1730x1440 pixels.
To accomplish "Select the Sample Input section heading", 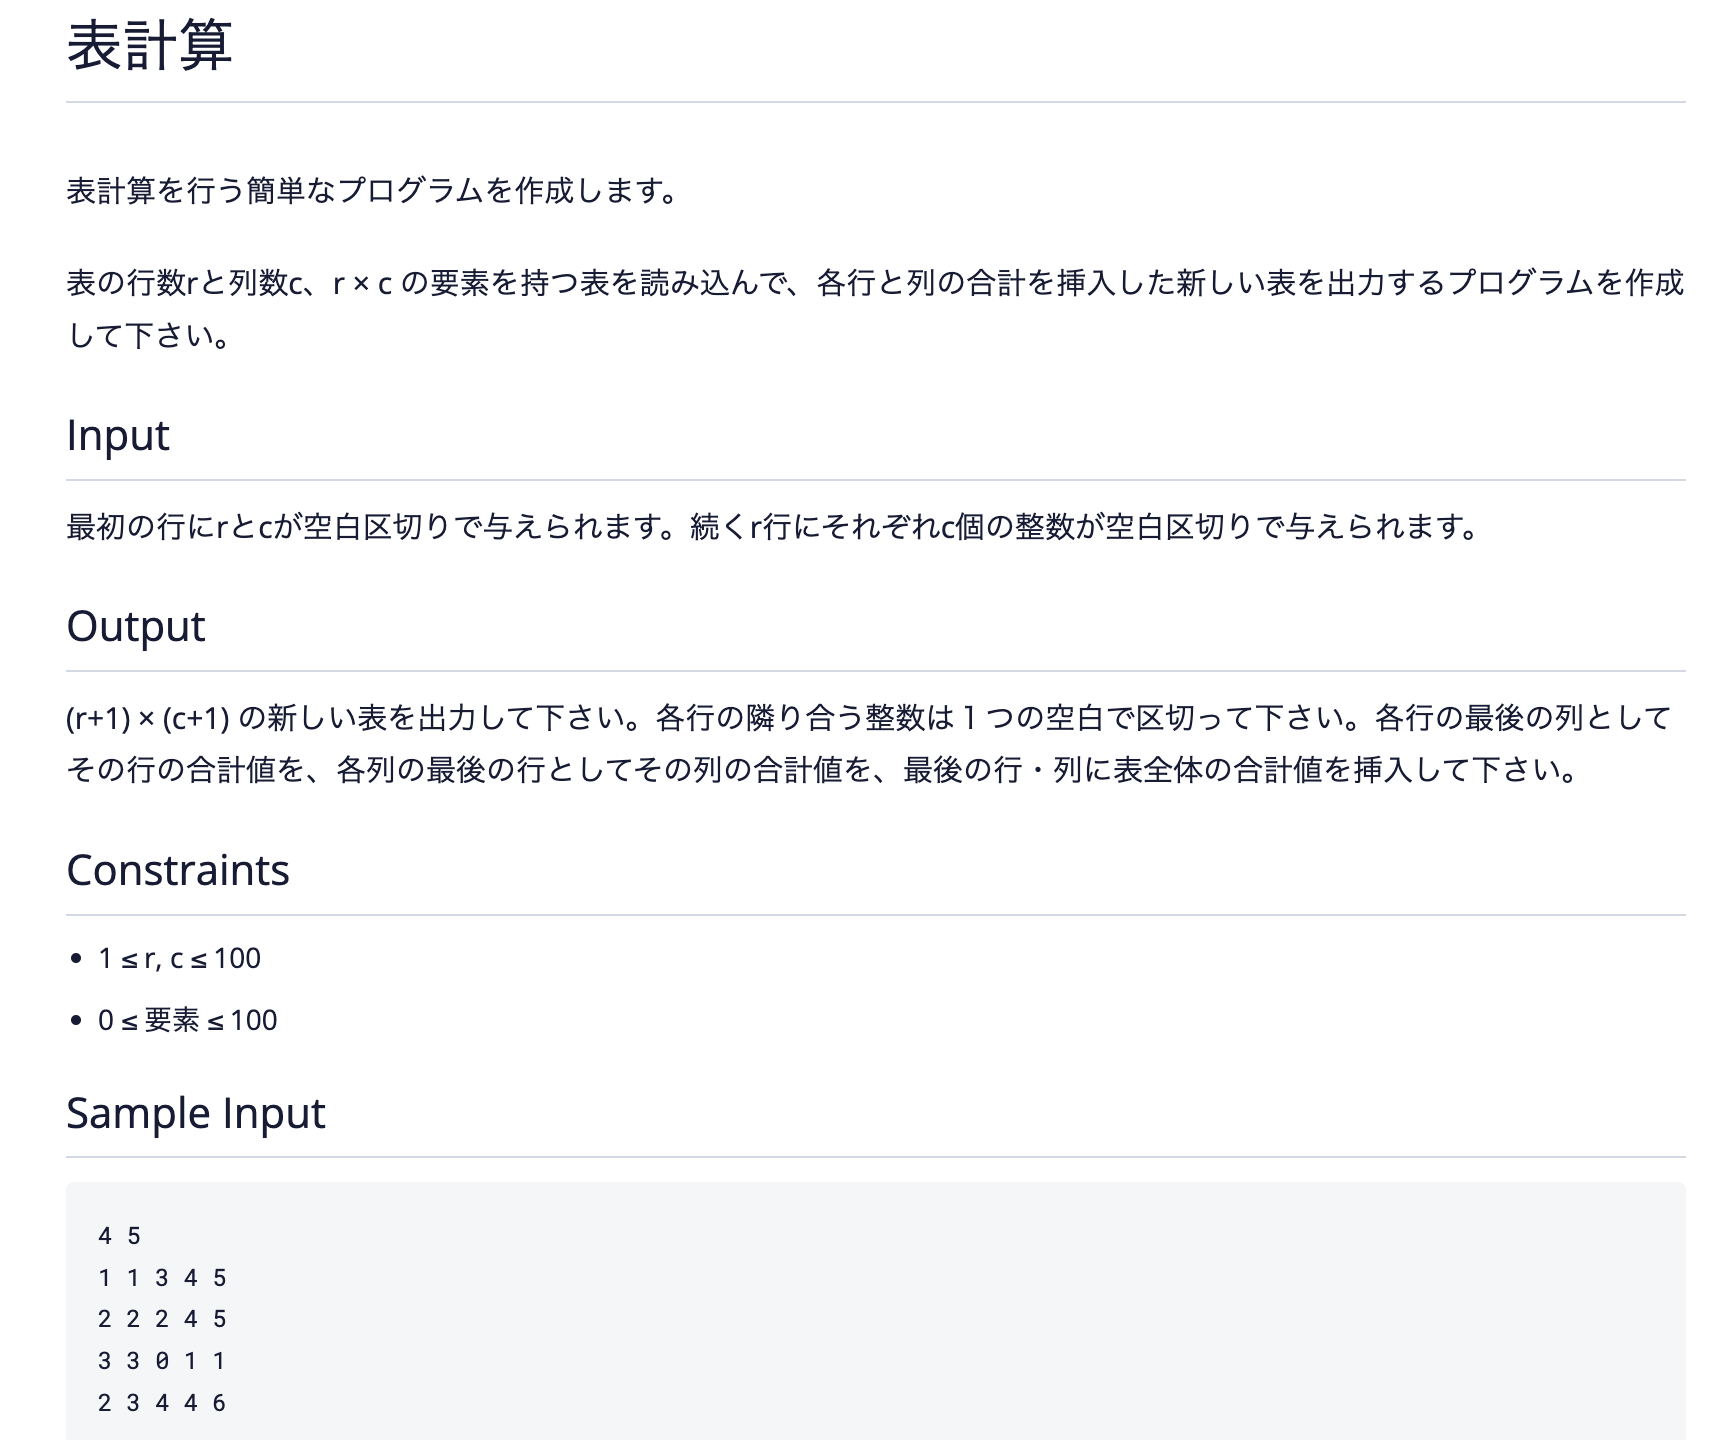I will point(195,1112).
